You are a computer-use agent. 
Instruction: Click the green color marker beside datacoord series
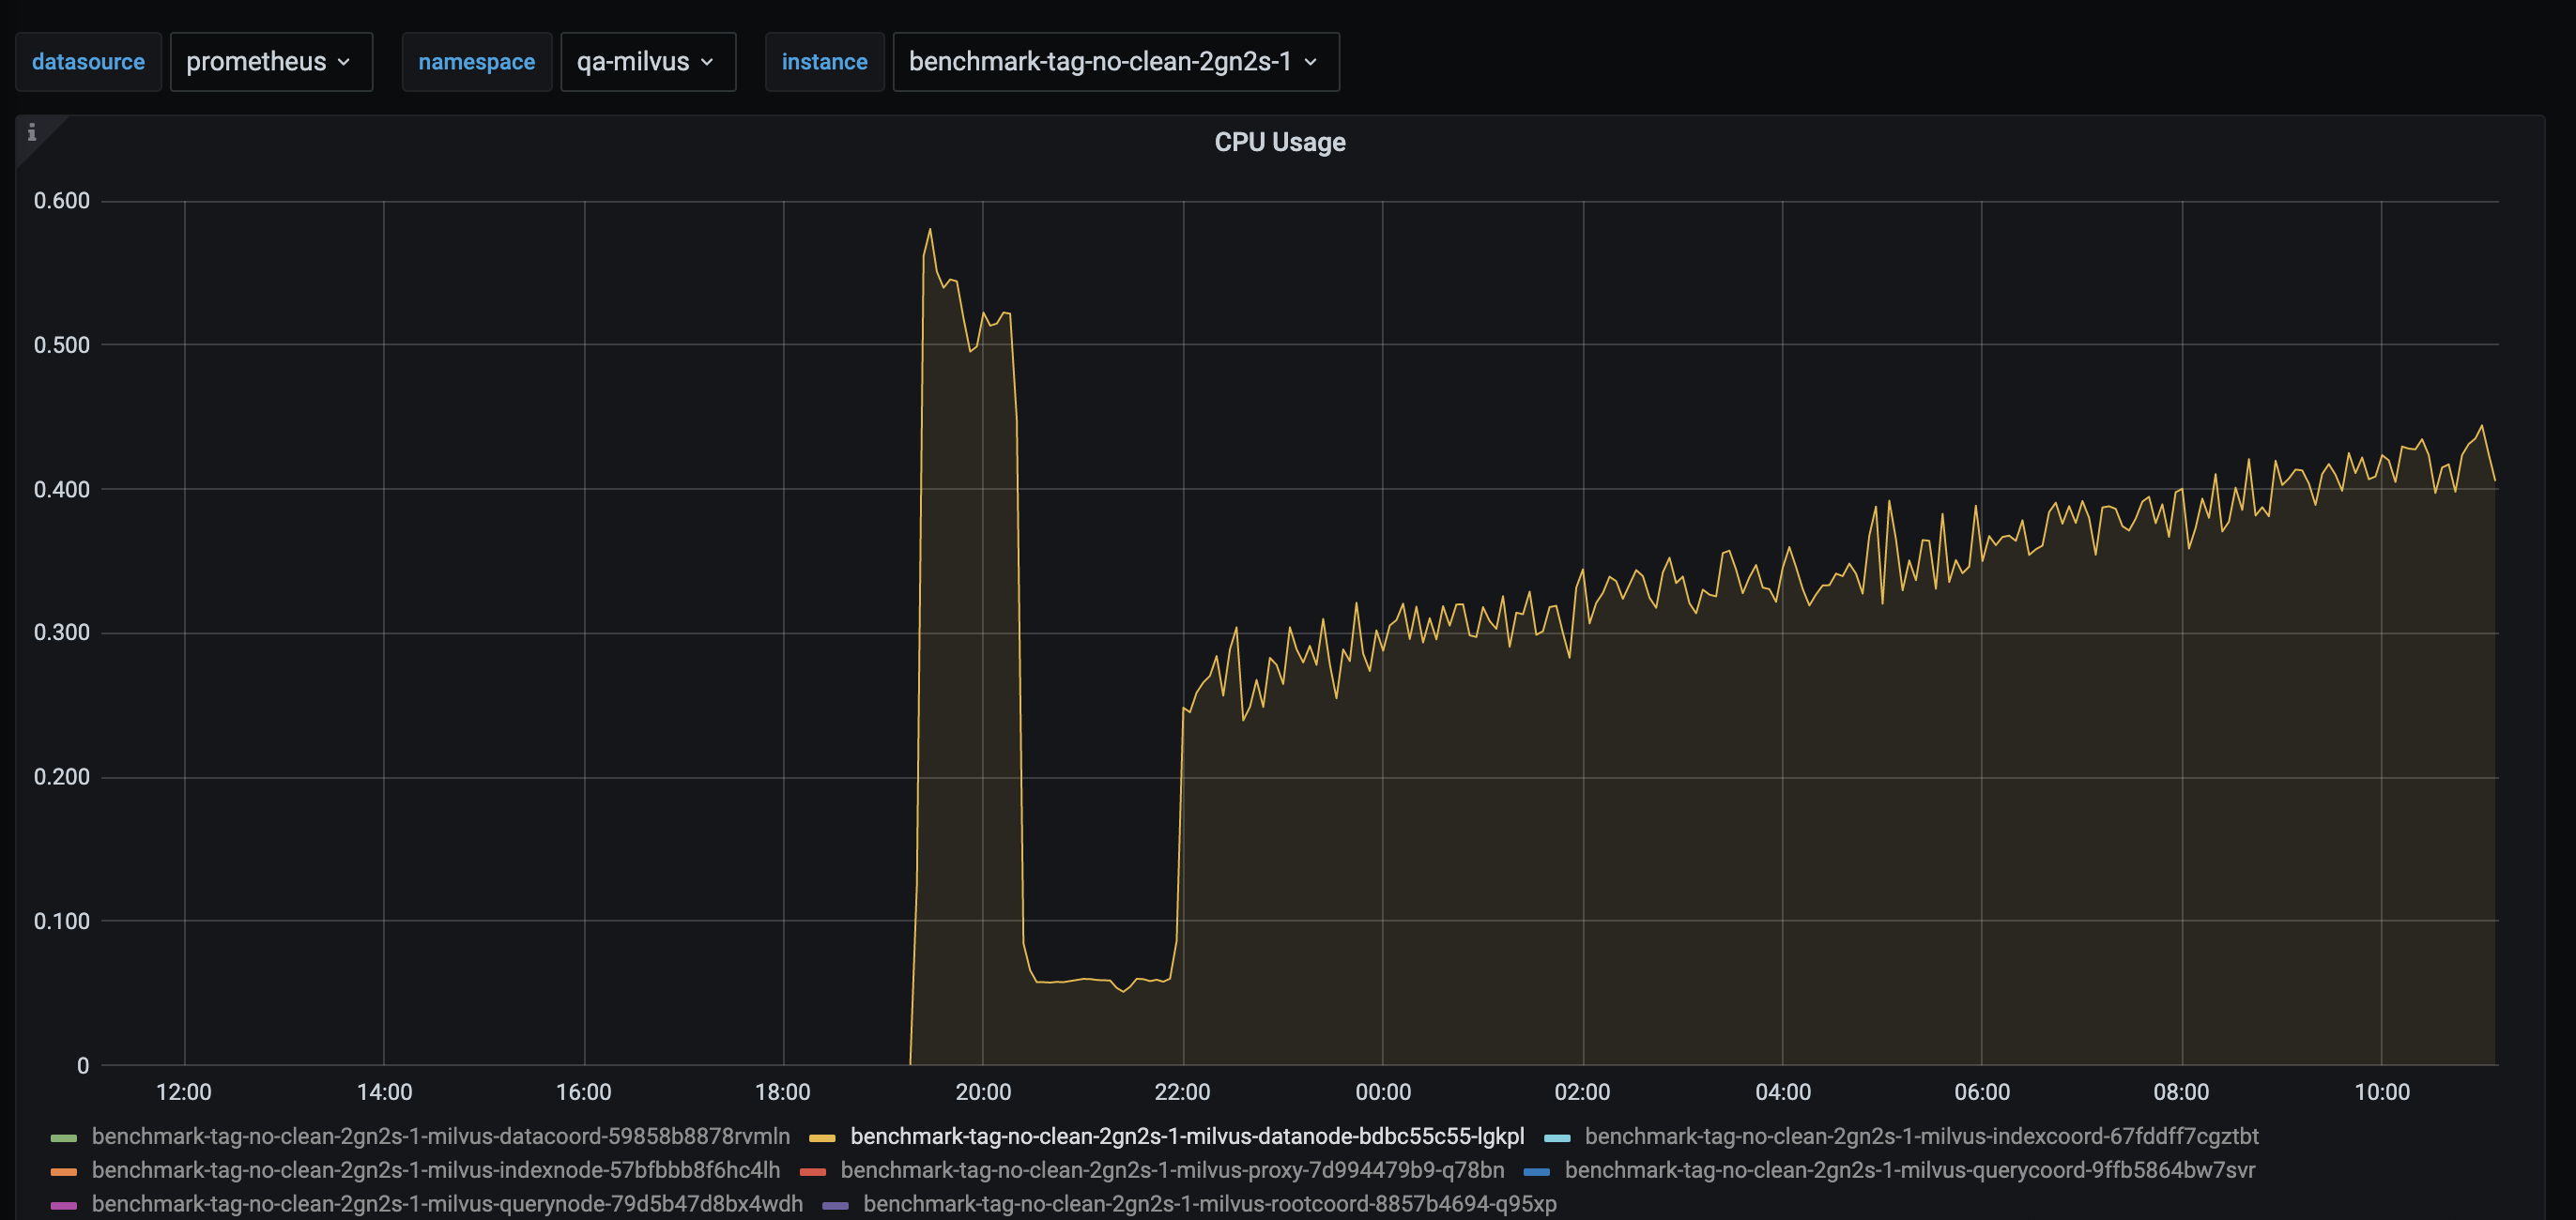click(64, 1137)
